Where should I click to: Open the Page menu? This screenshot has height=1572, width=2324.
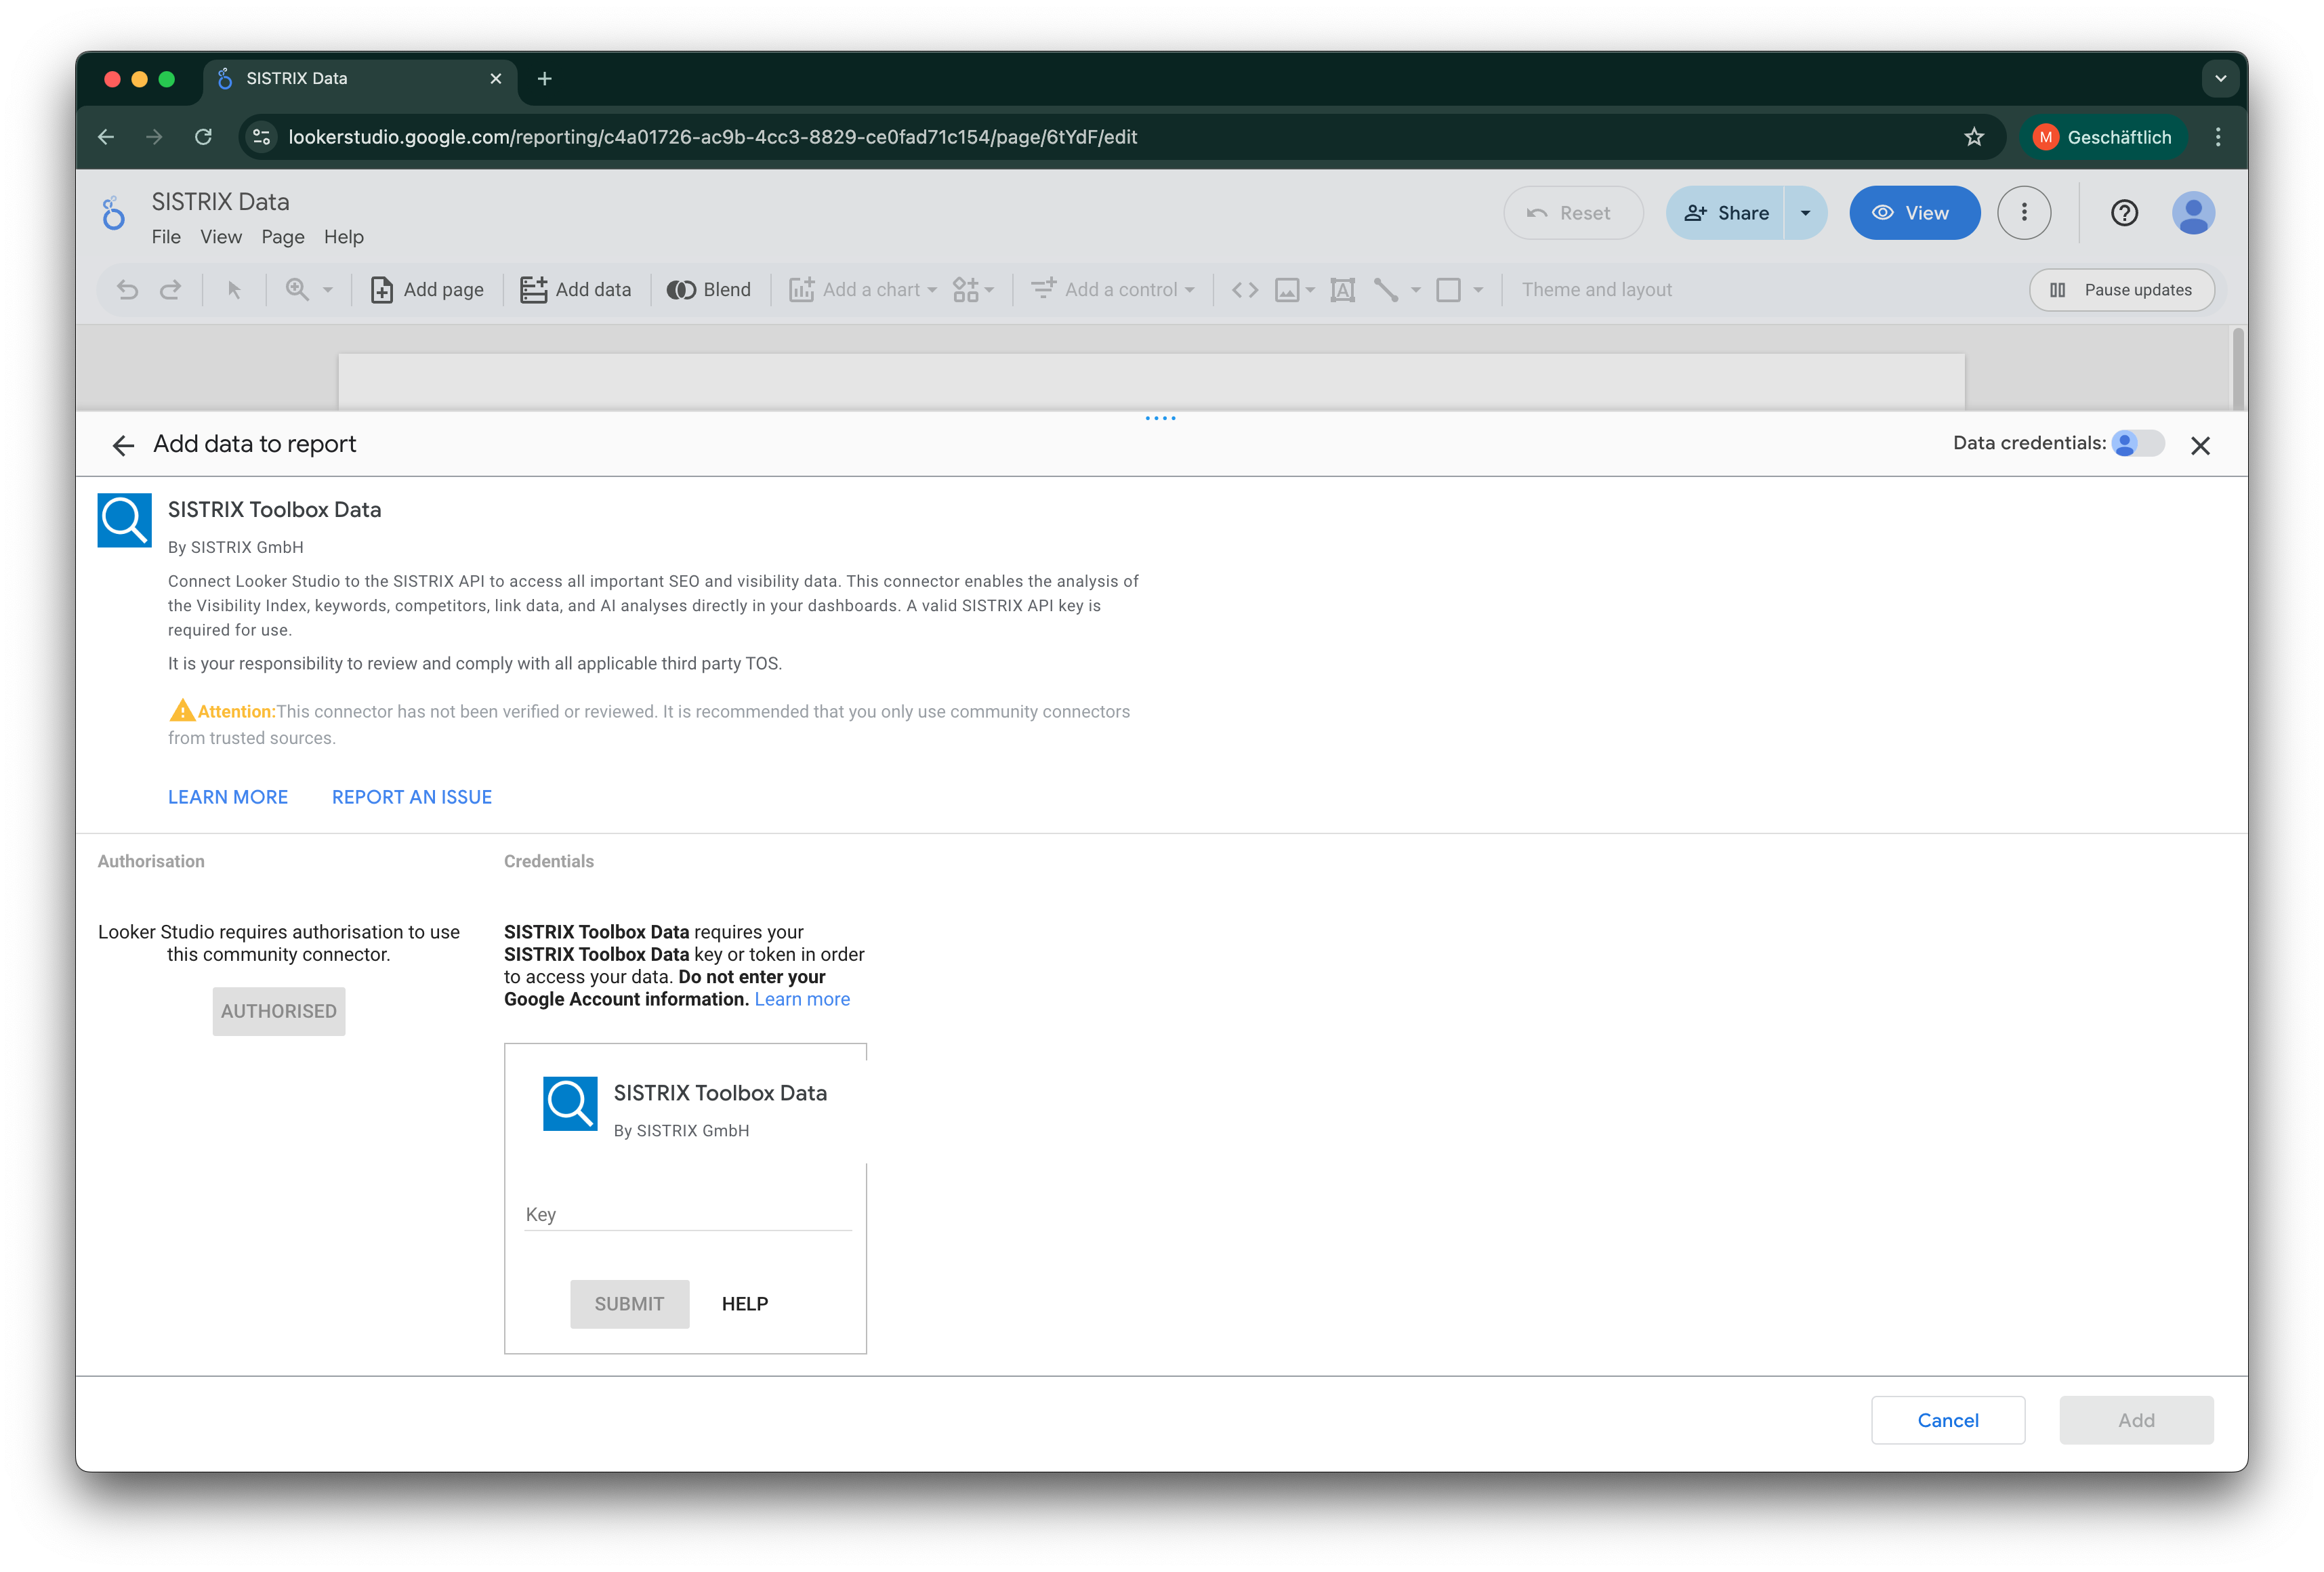click(283, 237)
